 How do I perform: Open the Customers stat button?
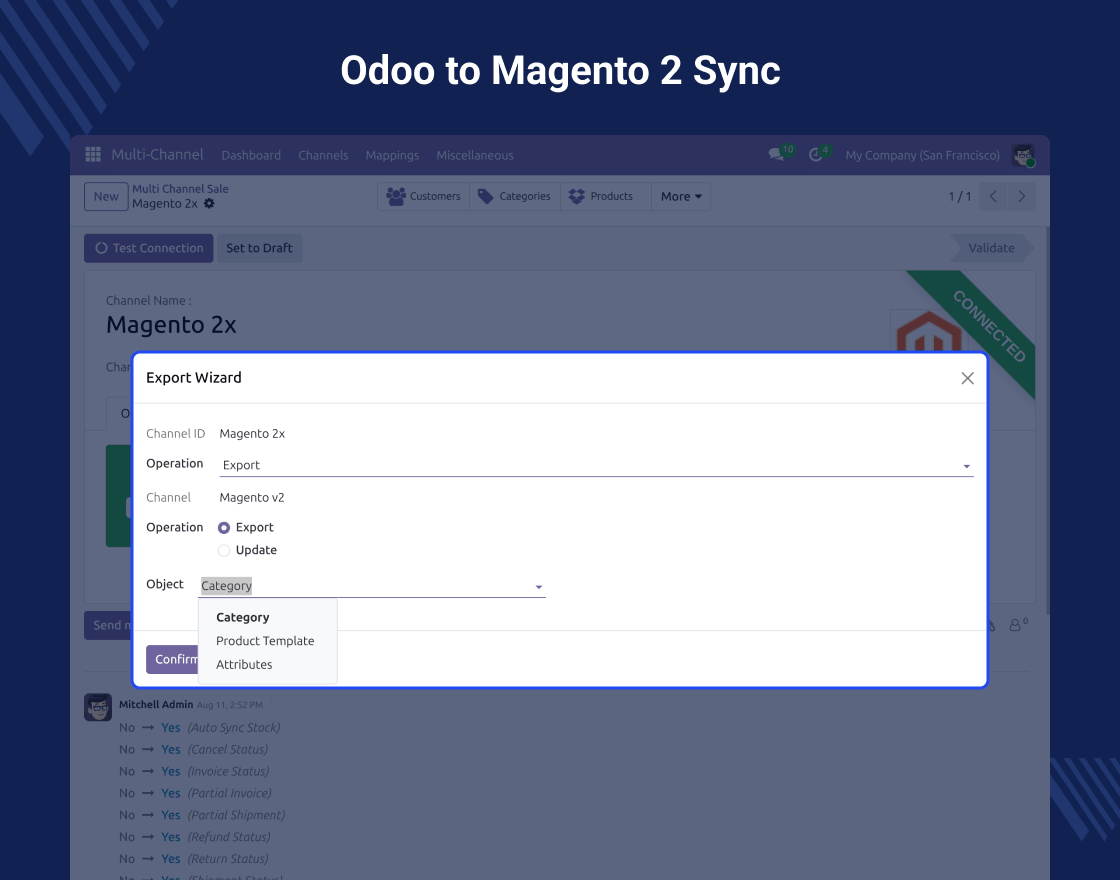423,196
